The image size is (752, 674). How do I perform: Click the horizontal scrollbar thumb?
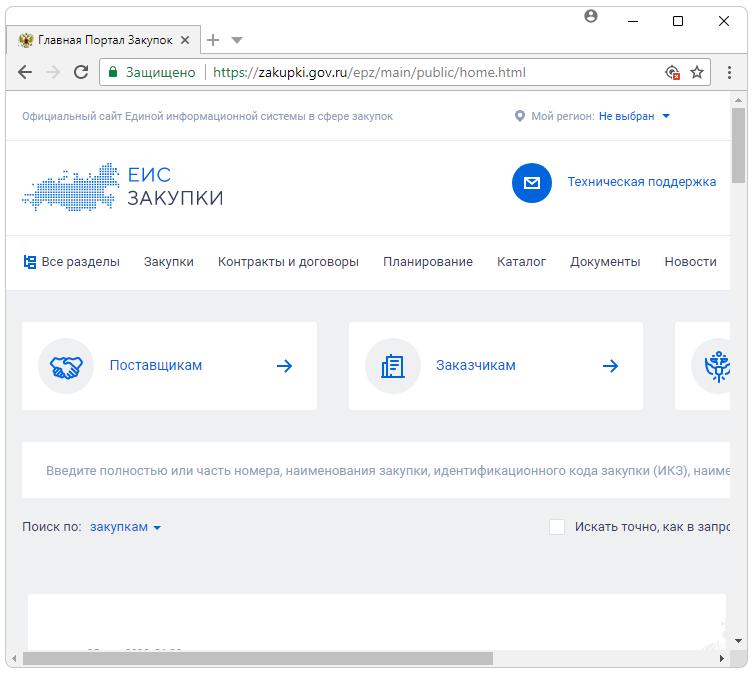pos(258,659)
